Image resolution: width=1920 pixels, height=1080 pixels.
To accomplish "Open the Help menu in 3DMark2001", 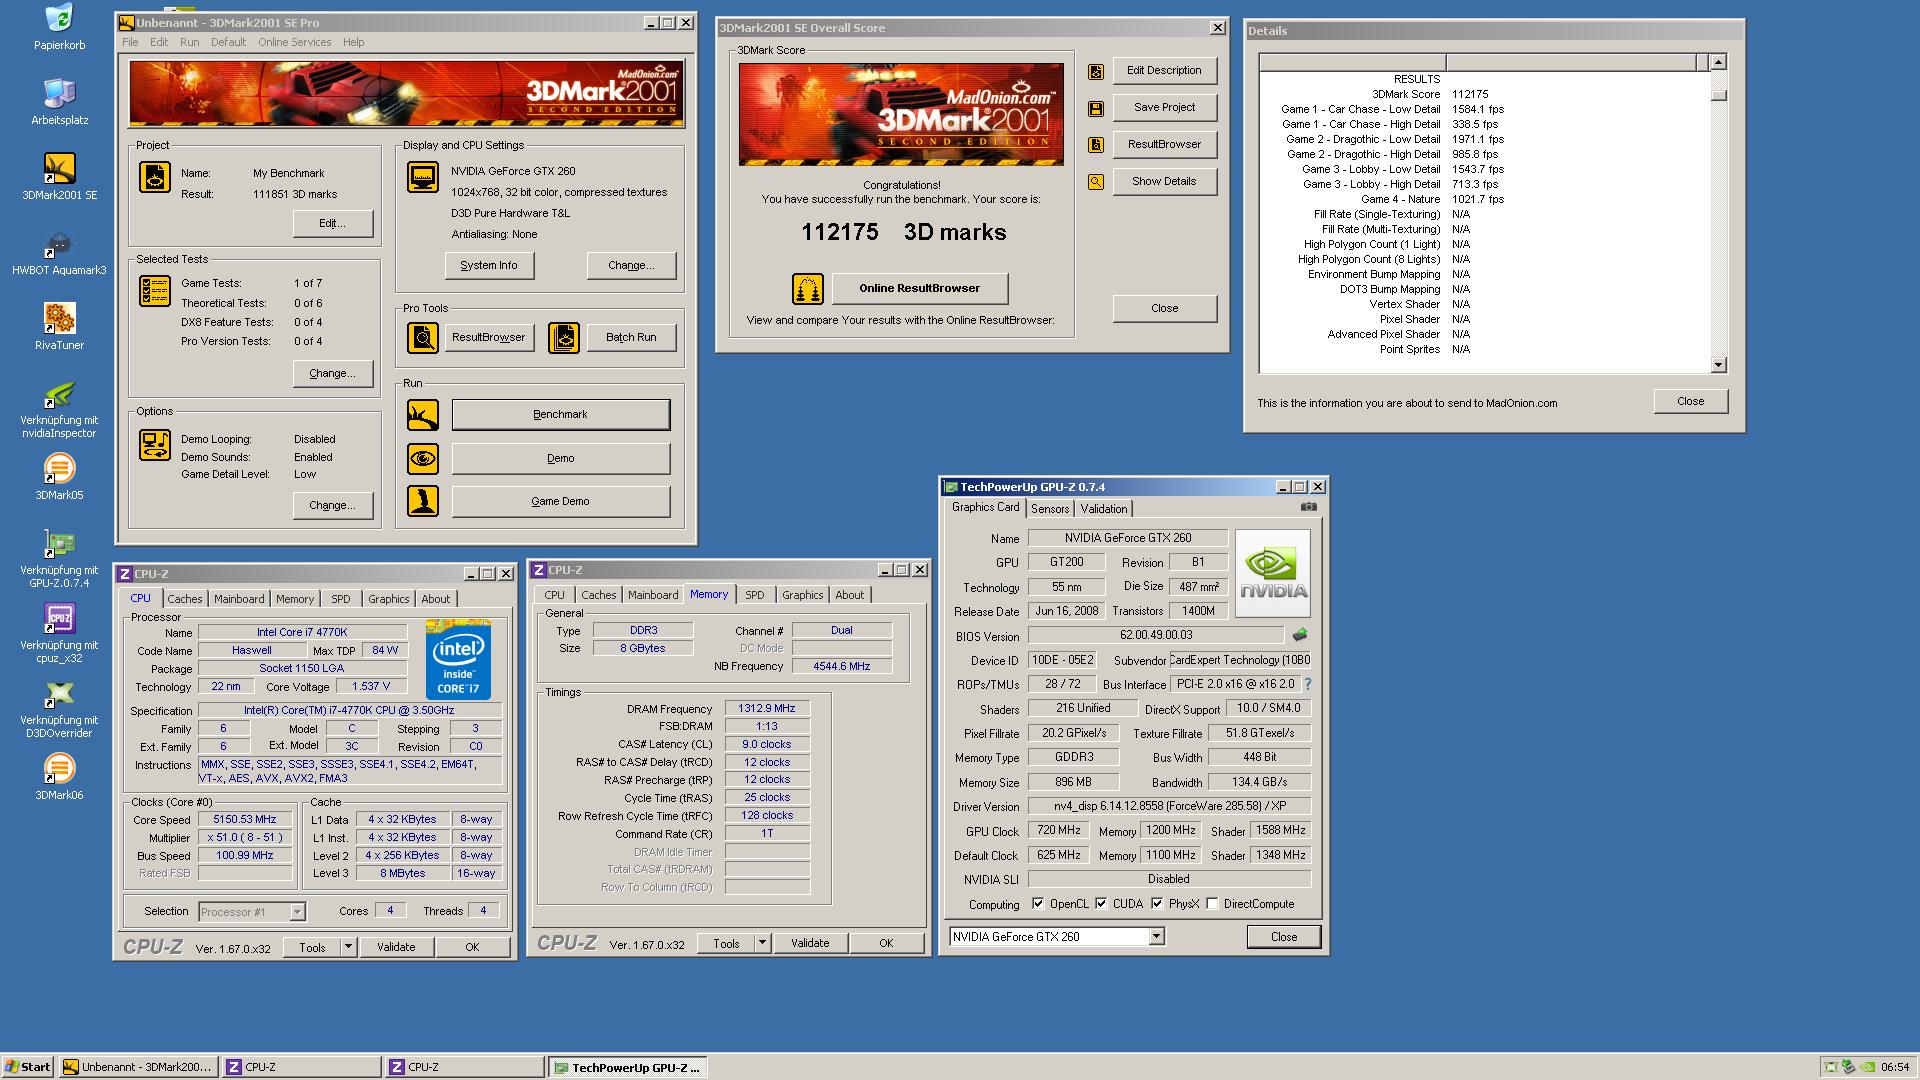I will point(353,42).
